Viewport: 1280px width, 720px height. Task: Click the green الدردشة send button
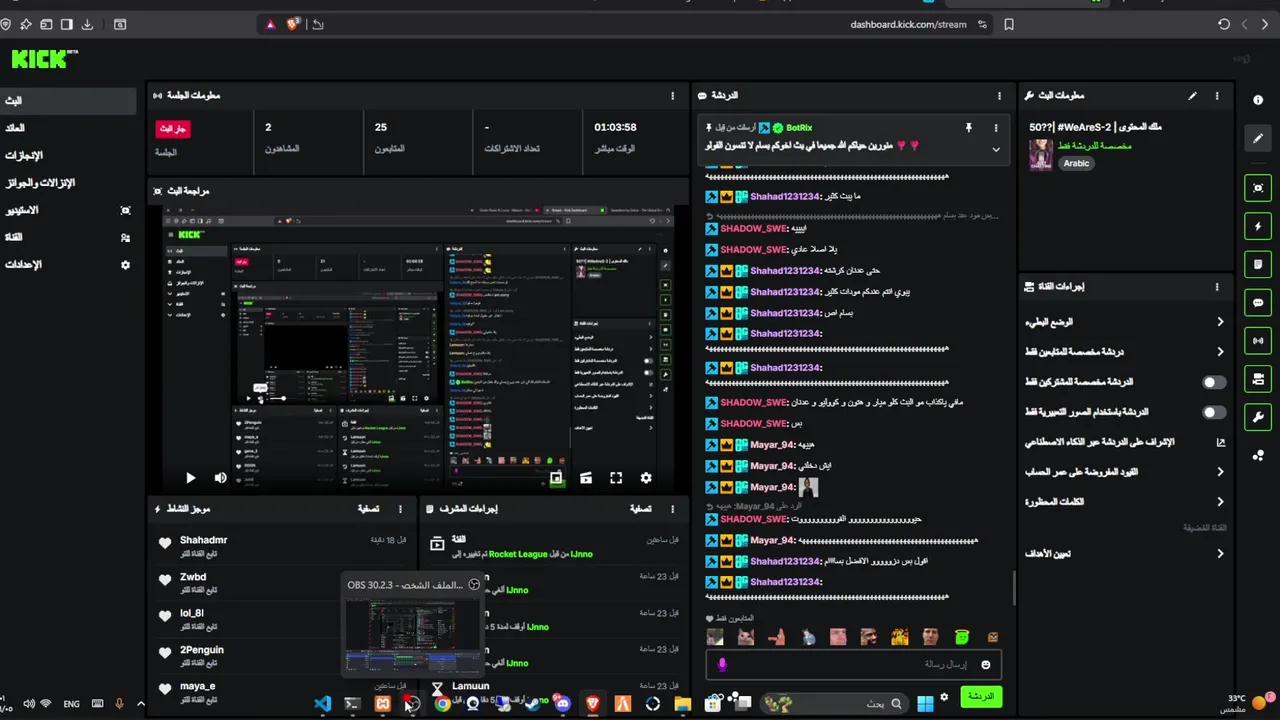pyautogui.click(x=980, y=696)
